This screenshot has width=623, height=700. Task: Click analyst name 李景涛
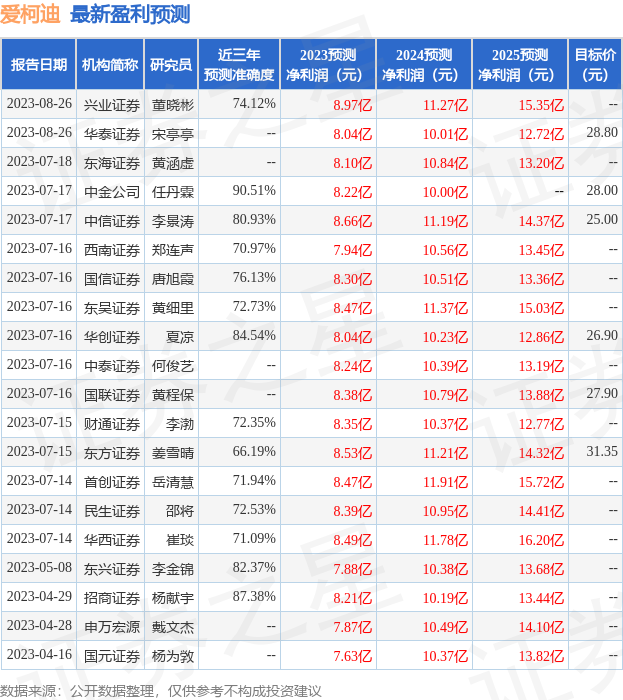tap(173, 221)
